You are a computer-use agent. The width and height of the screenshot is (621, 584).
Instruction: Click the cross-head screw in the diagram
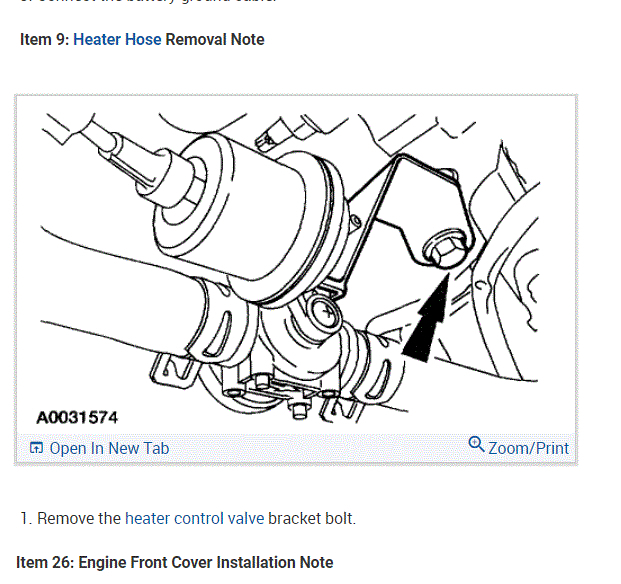click(327, 312)
